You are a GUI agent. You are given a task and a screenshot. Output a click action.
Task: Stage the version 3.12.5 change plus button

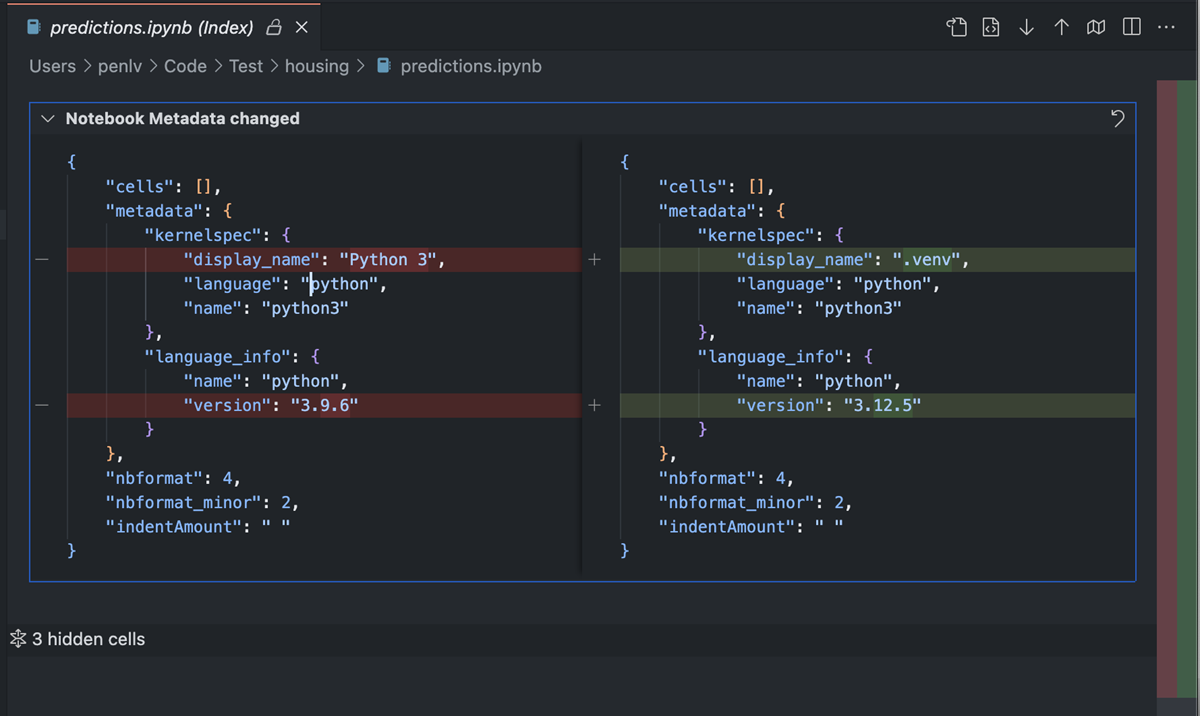coord(594,404)
